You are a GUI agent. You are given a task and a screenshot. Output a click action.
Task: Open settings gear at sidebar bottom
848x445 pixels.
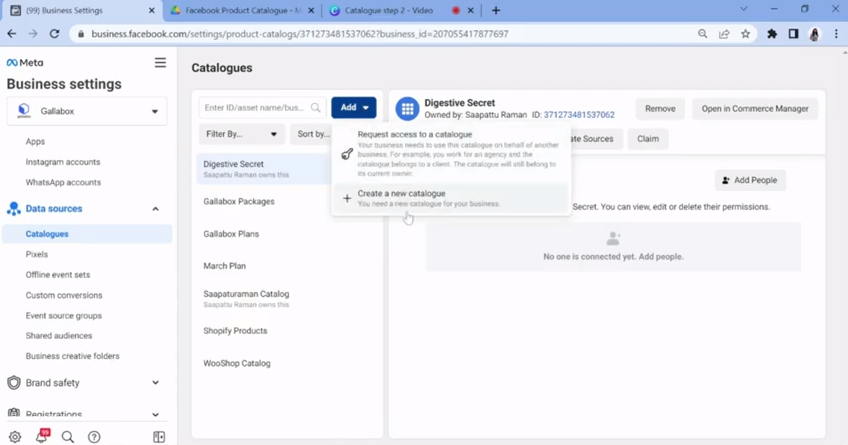[x=15, y=436]
